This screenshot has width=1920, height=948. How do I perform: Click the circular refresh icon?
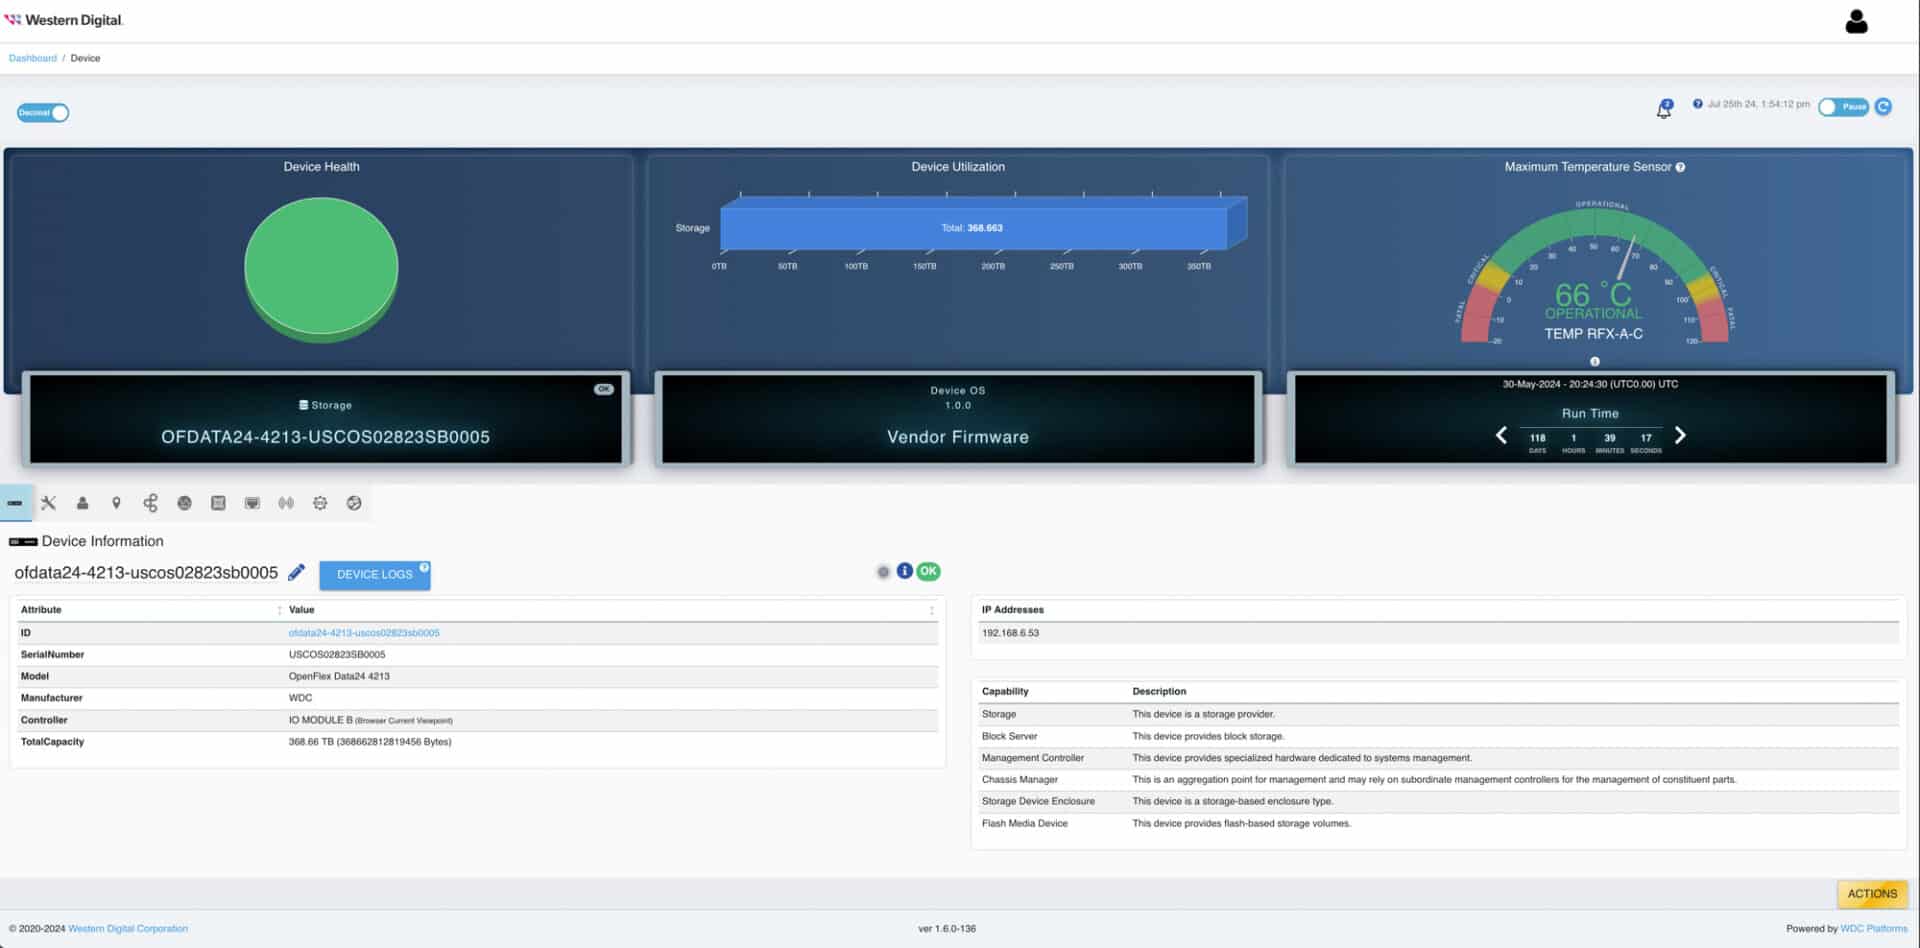click(1883, 107)
